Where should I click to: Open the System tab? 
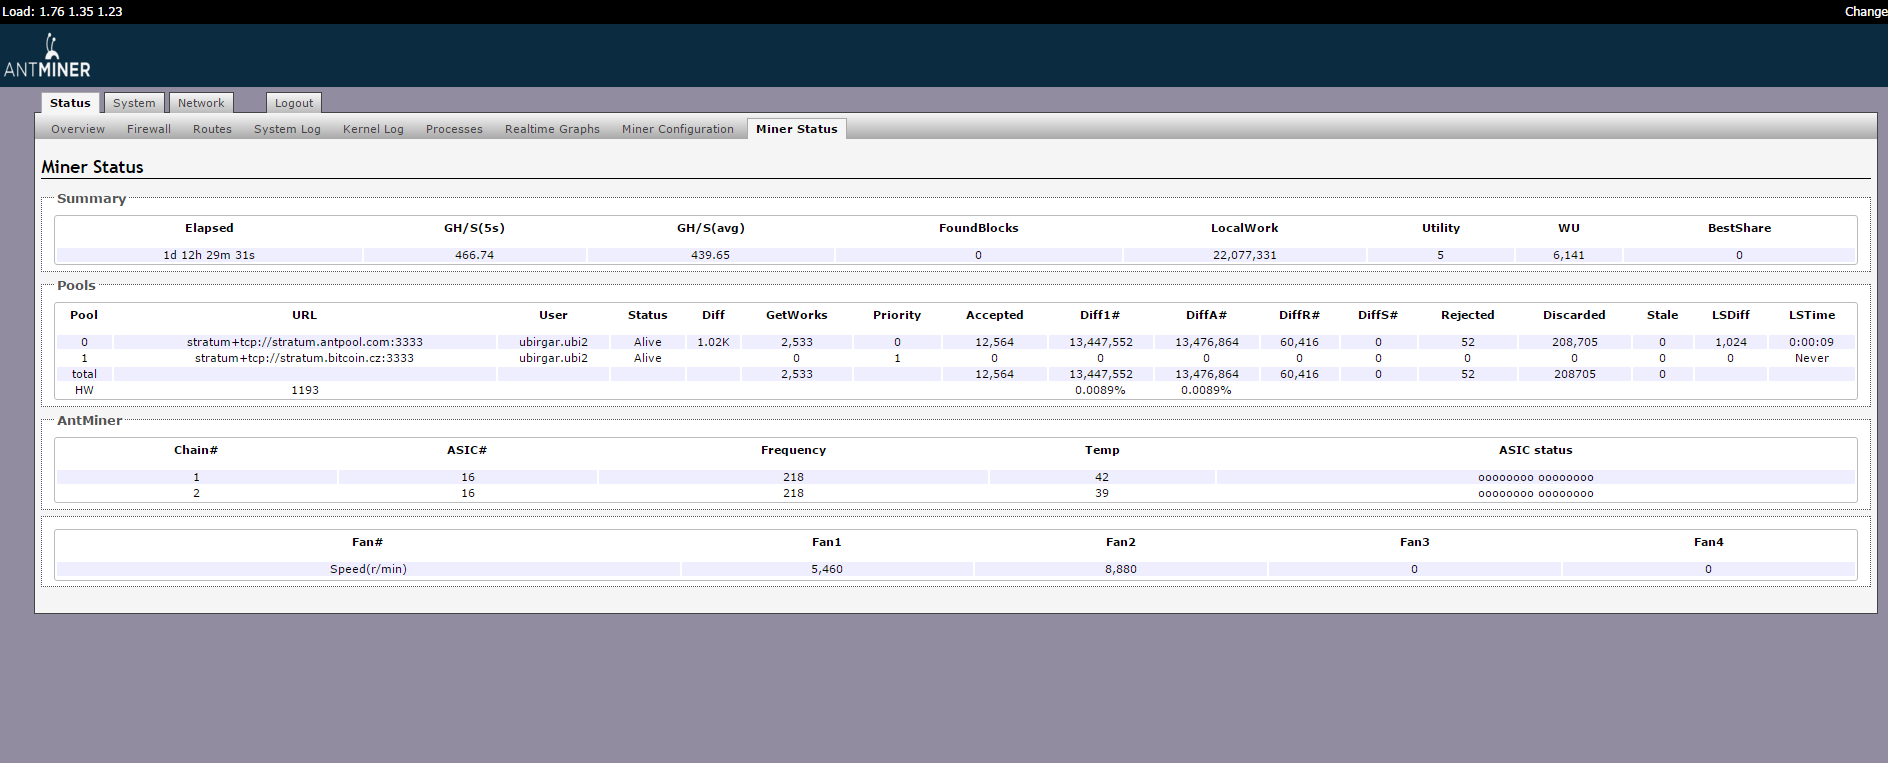pyautogui.click(x=134, y=103)
